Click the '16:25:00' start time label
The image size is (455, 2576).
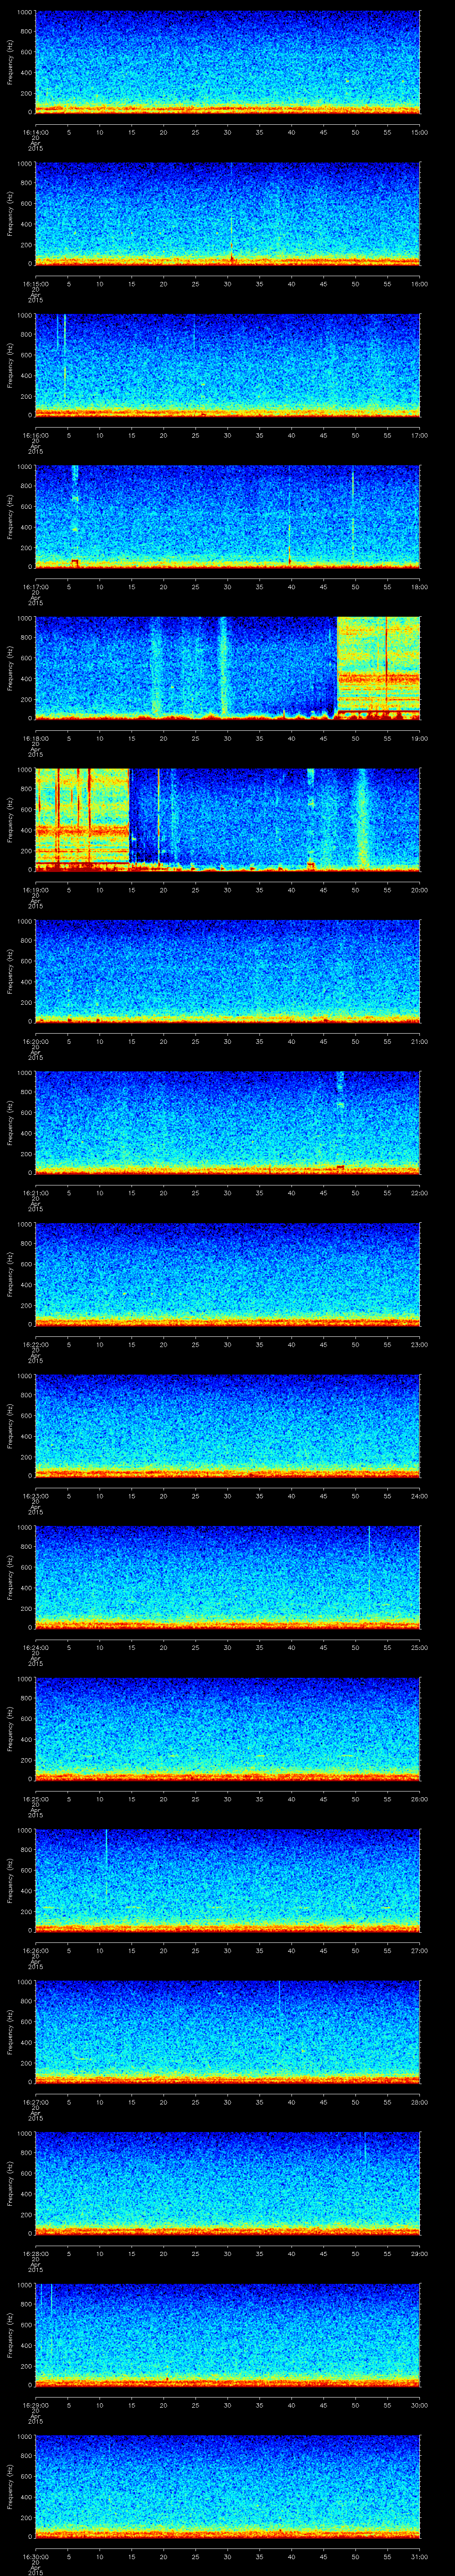click(x=35, y=1798)
